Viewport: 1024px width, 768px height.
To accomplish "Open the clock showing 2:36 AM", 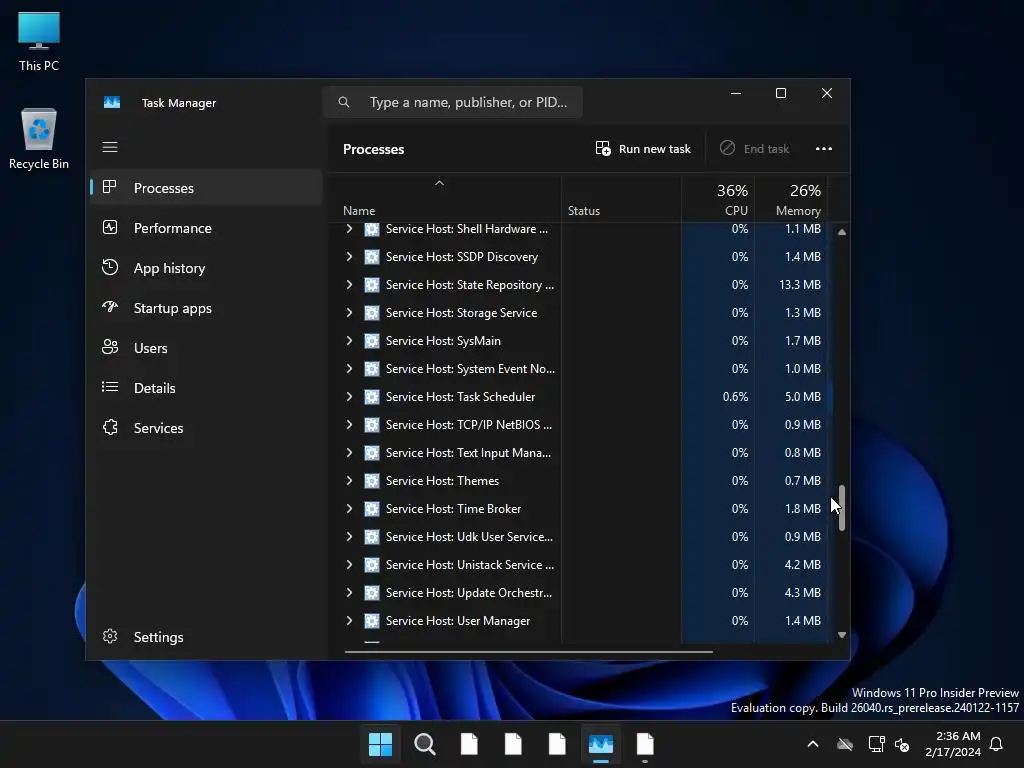I will point(953,744).
